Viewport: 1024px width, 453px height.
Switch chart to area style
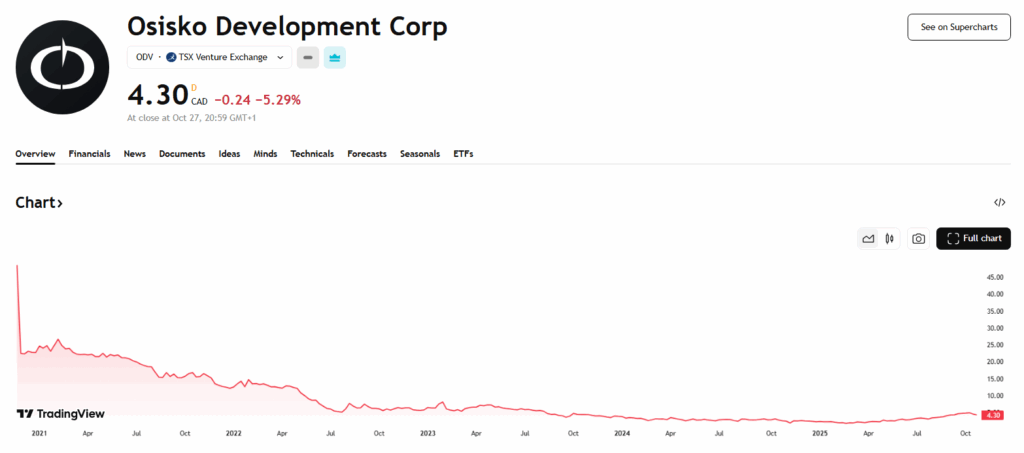tap(868, 239)
